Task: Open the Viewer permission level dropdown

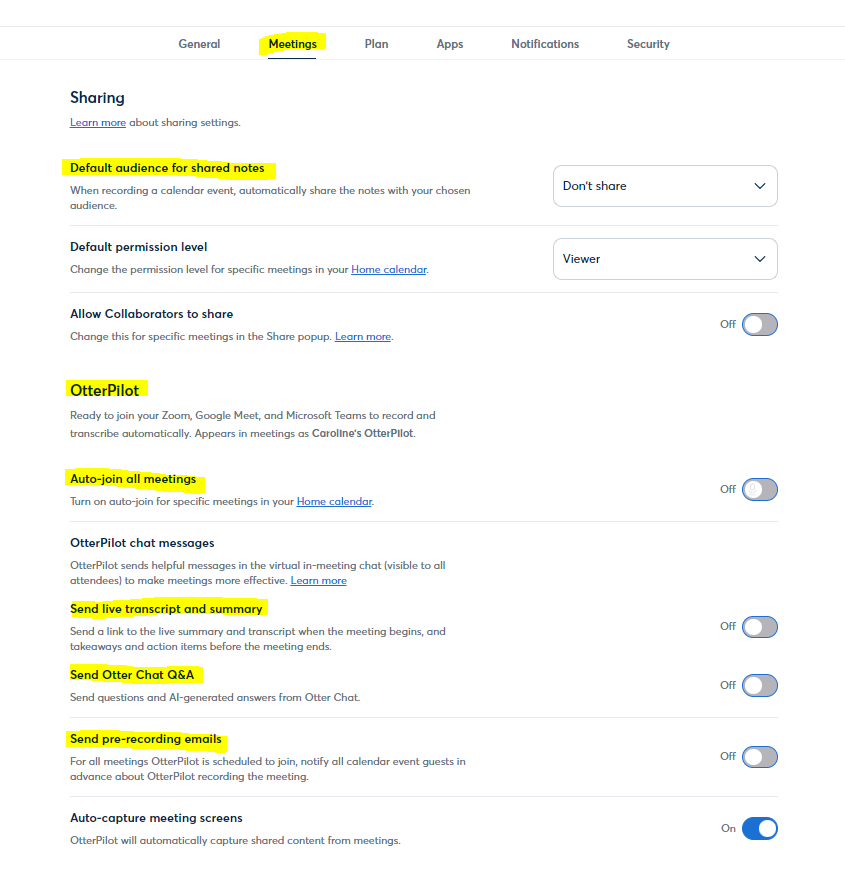Action: pyautogui.click(x=665, y=258)
